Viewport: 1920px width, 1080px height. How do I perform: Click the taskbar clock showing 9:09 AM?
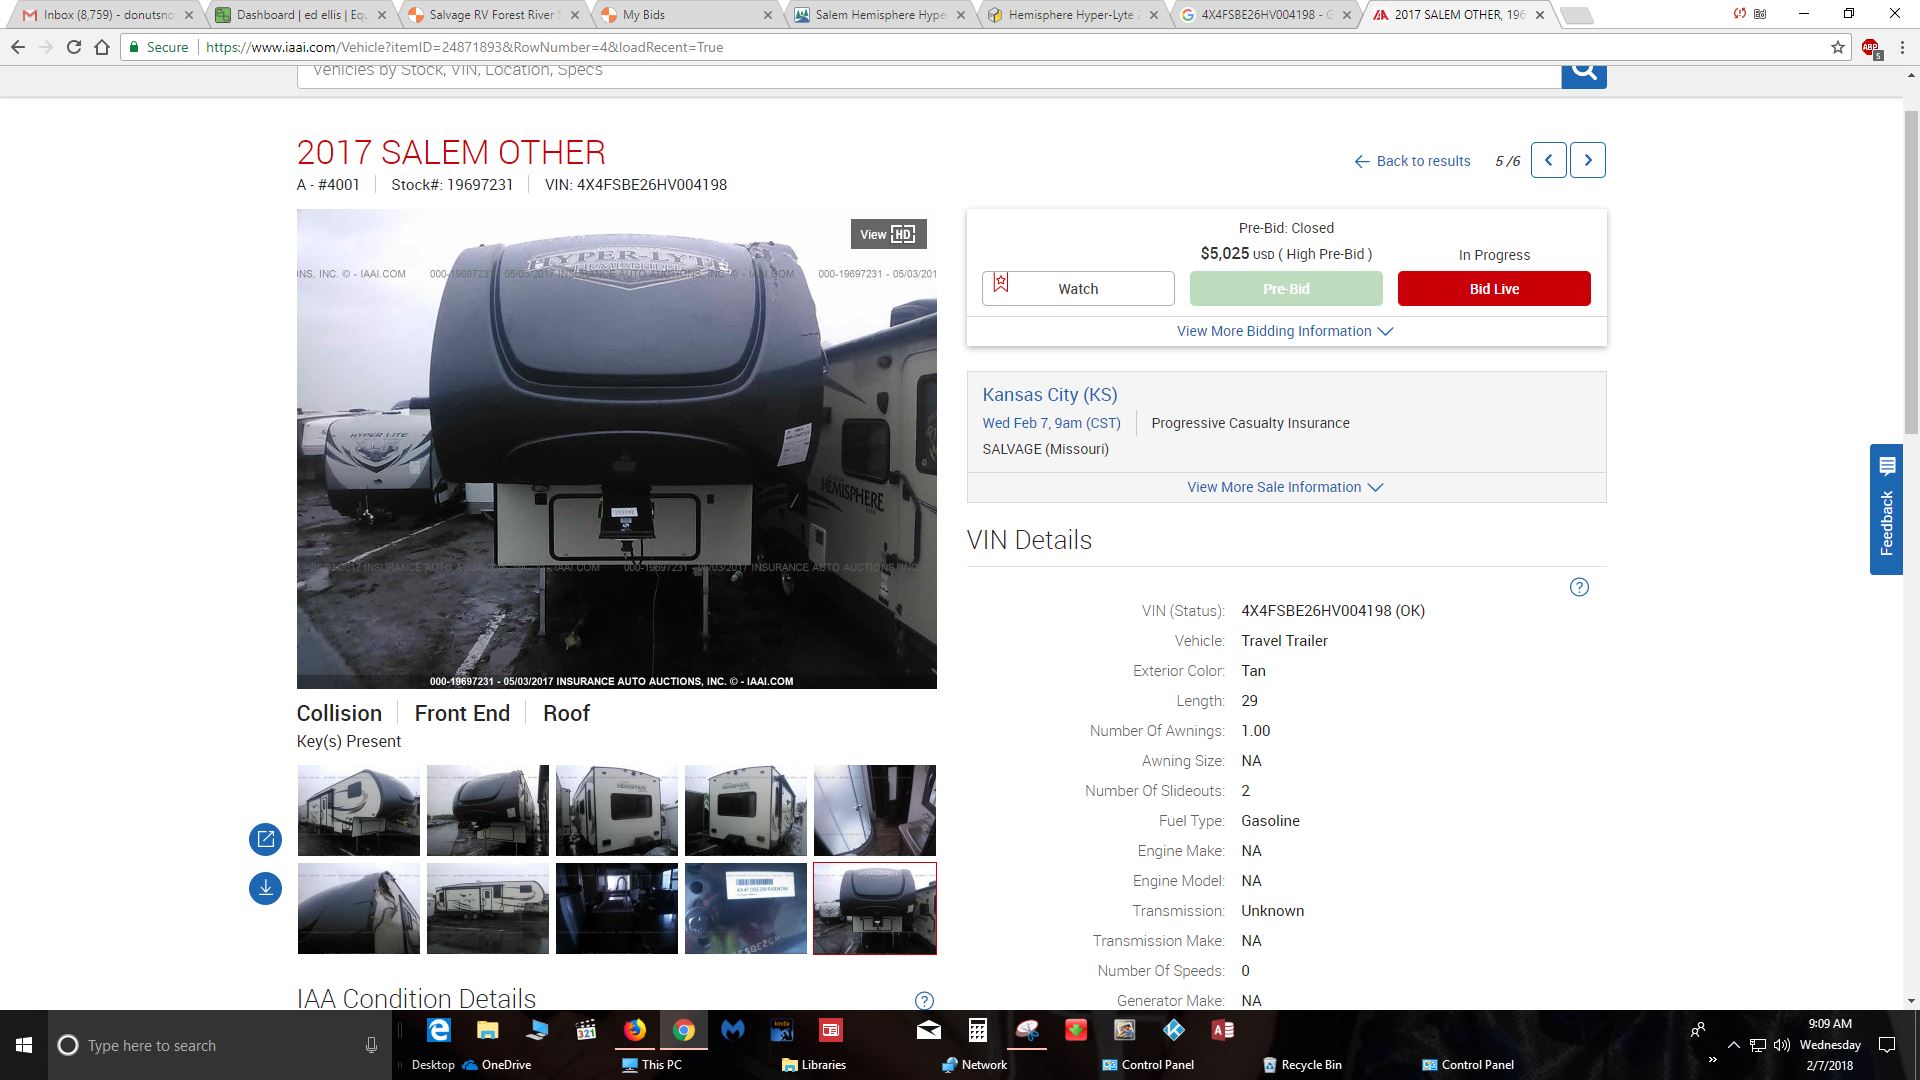[x=1830, y=1045]
